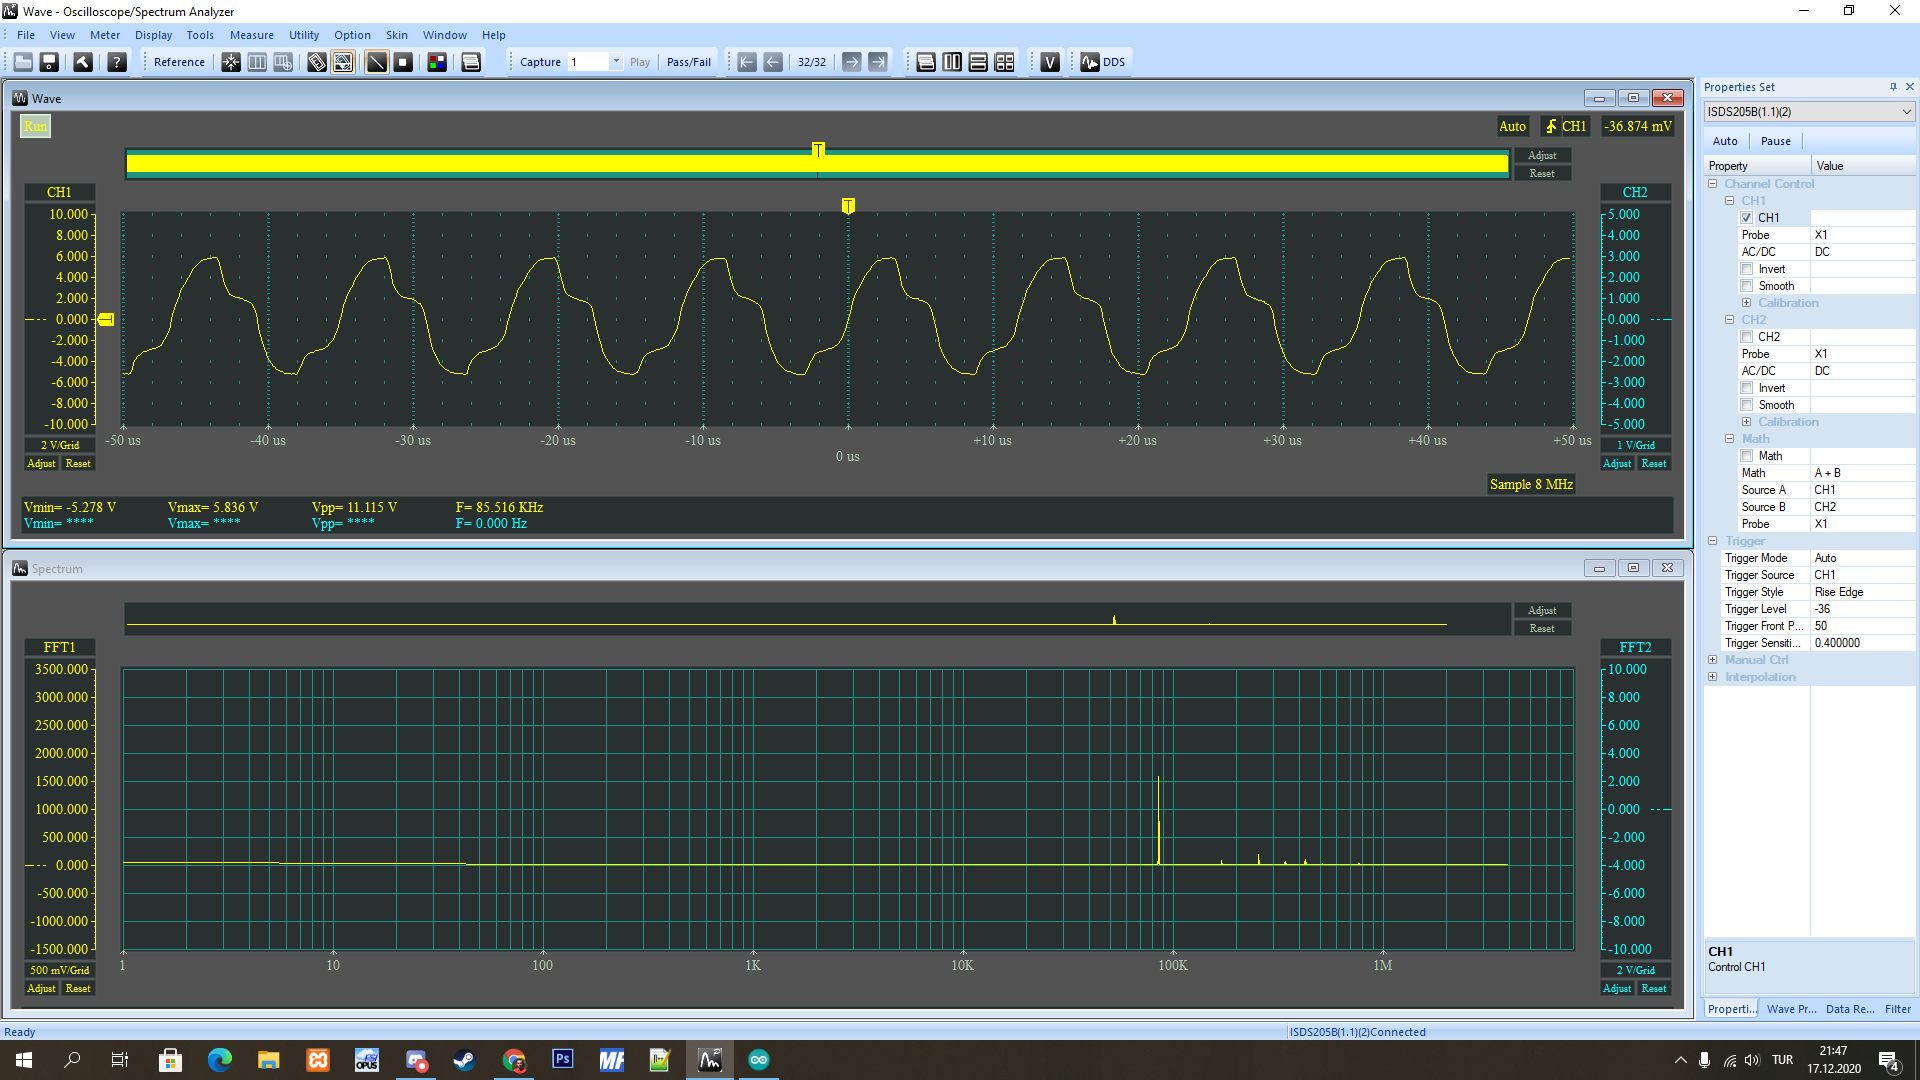
Task: Toggle the CH1 Invert checkbox
Action: (x=1747, y=269)
